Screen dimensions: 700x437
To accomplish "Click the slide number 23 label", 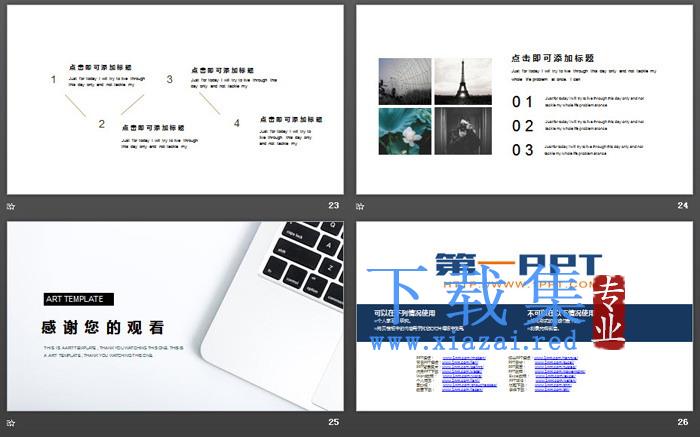I will pyautogui.click(x=333, y=205).
